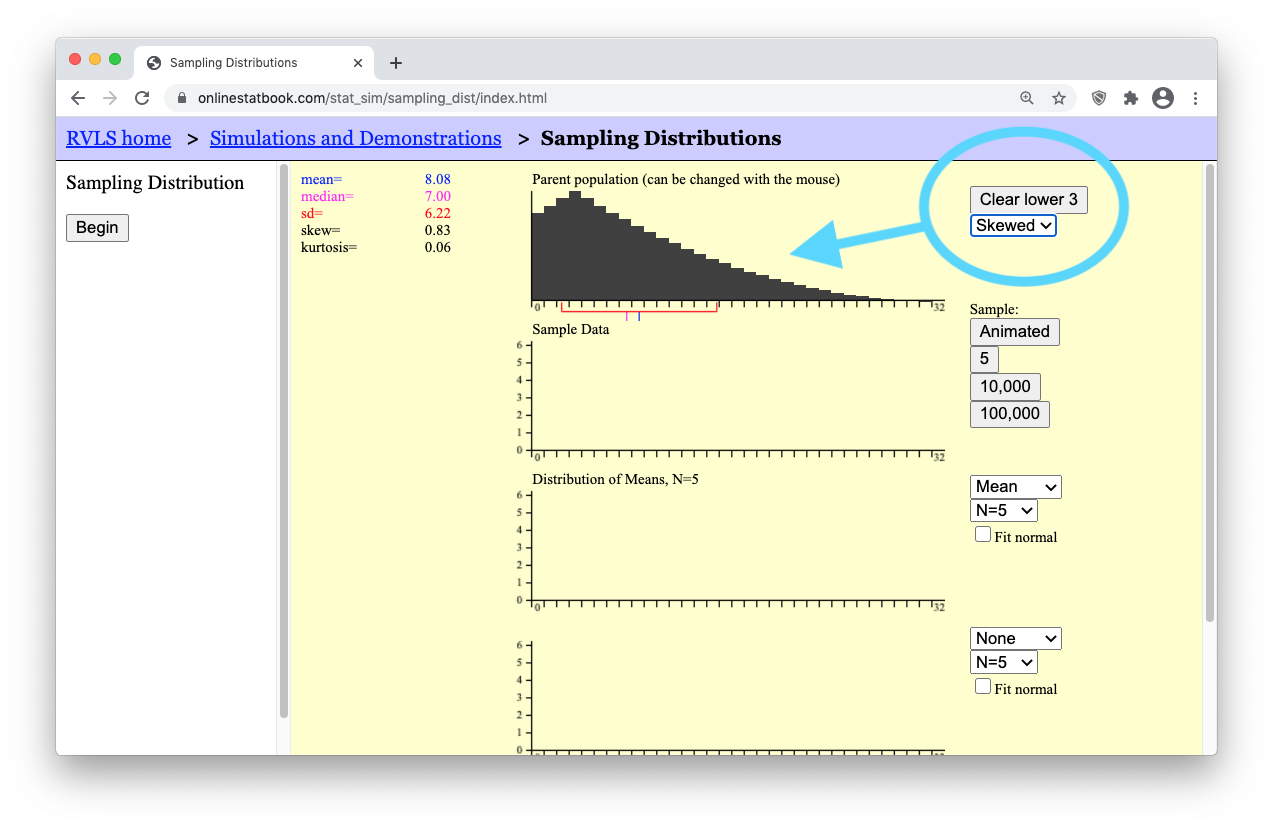Open a new tab with the plus button
Image resolution: width=1273 pixels, height=829 pixels.
tap(396, 63)
